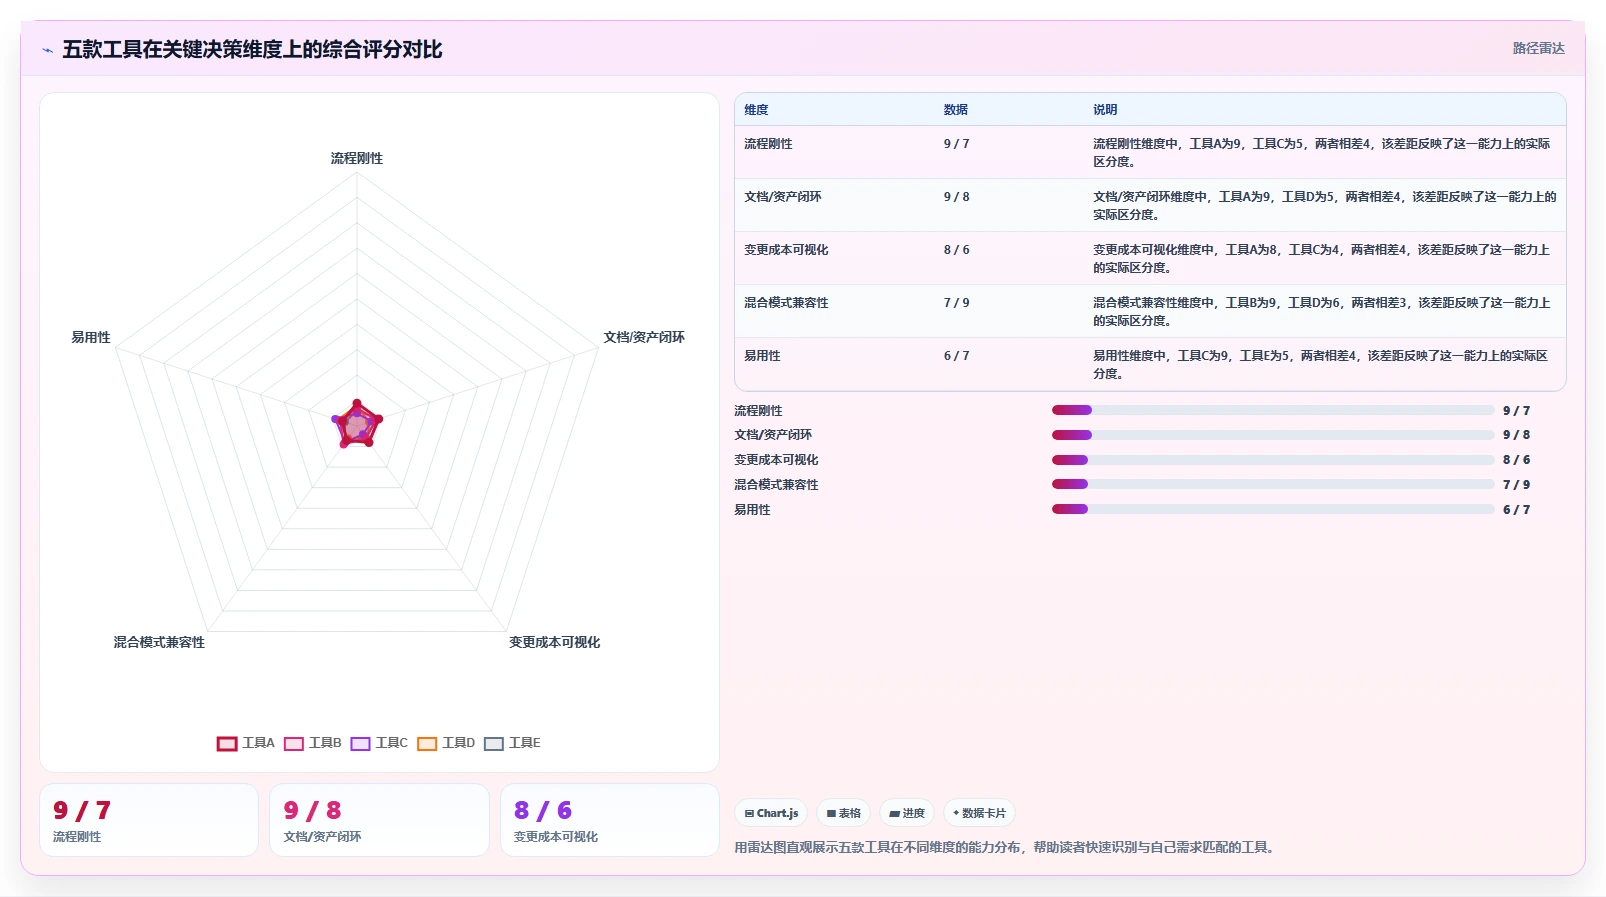
Task: Click the 易用性 progress bar
Action: point(1273,509)
